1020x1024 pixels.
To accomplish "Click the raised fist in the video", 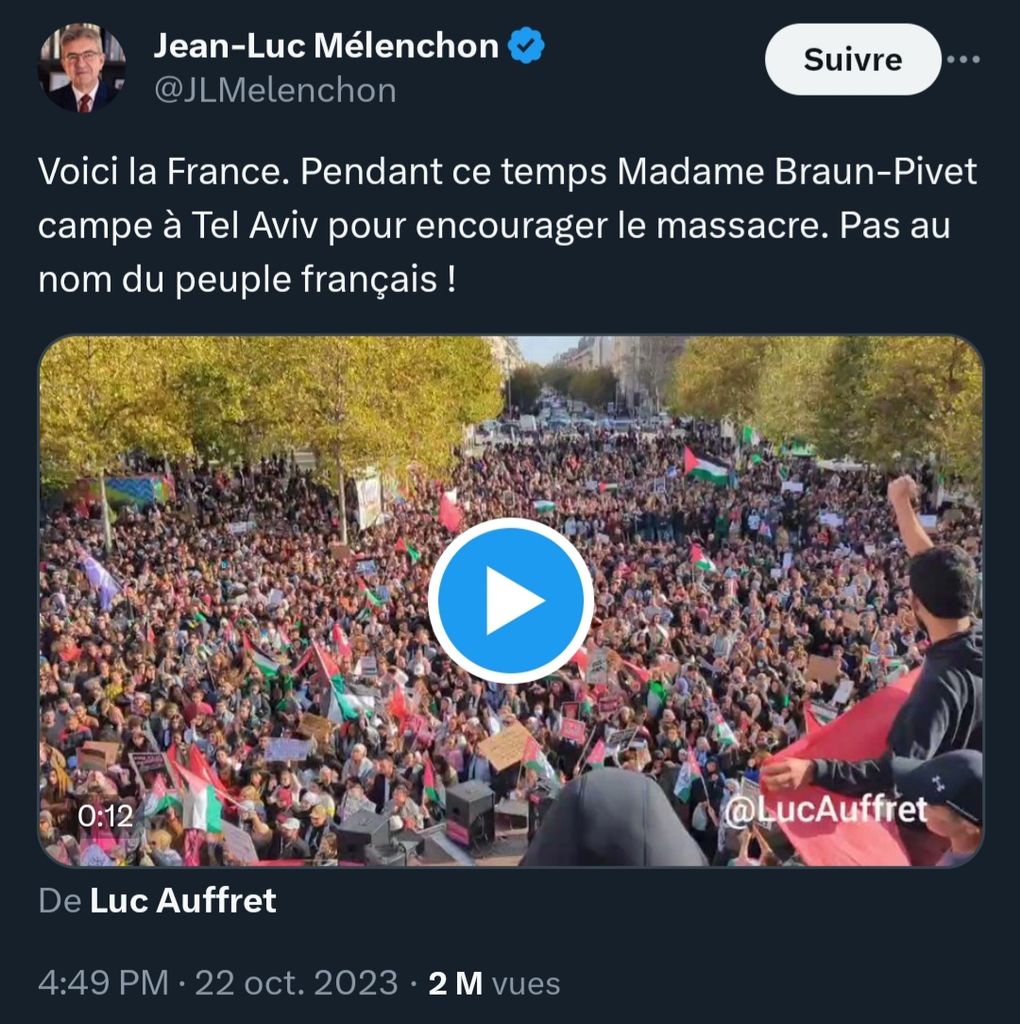I will tap(903, 491).
